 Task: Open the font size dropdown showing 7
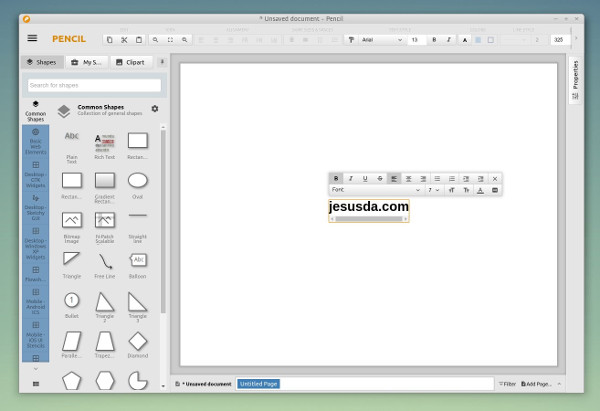click(x=433, y=189)
